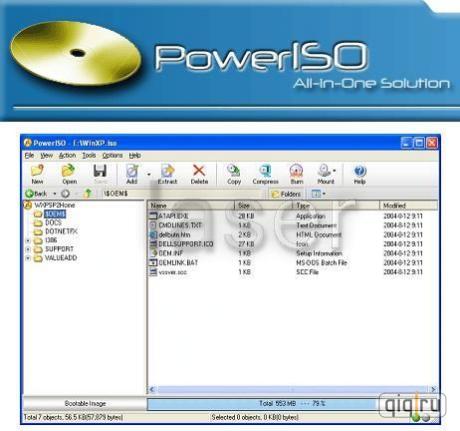Screen dimensions: 460x431
Task: Expand the I386 folder tree node
Action: coord(28,240)
